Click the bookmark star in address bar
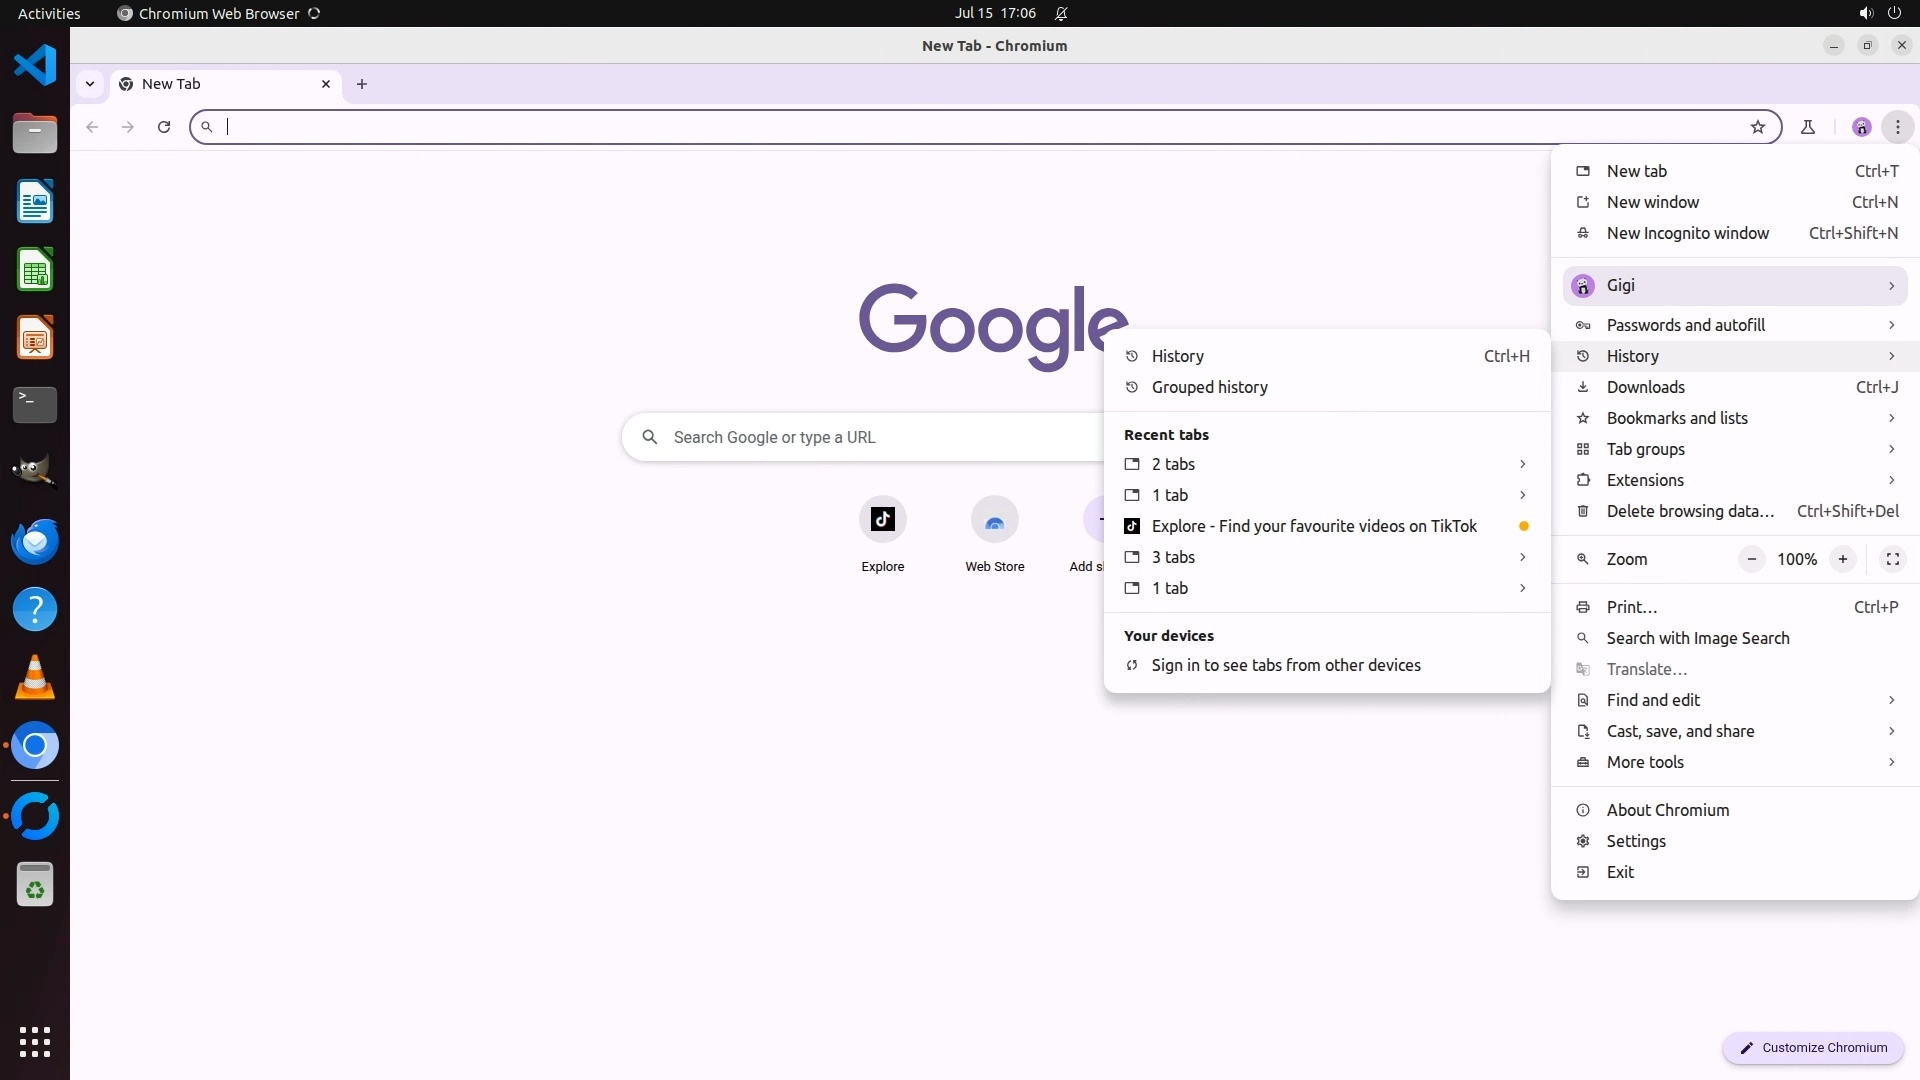The height and width of the screenshot is (1080, 1920). pos(1757,127)
